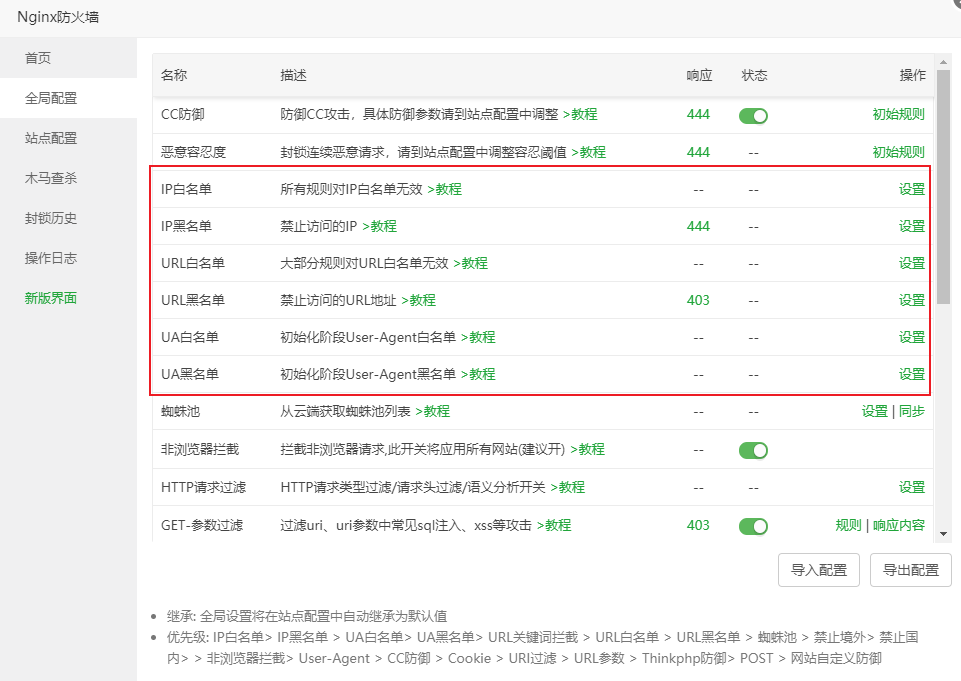Click the 名称 column header
961x681 pixels.
click(174, 75)
